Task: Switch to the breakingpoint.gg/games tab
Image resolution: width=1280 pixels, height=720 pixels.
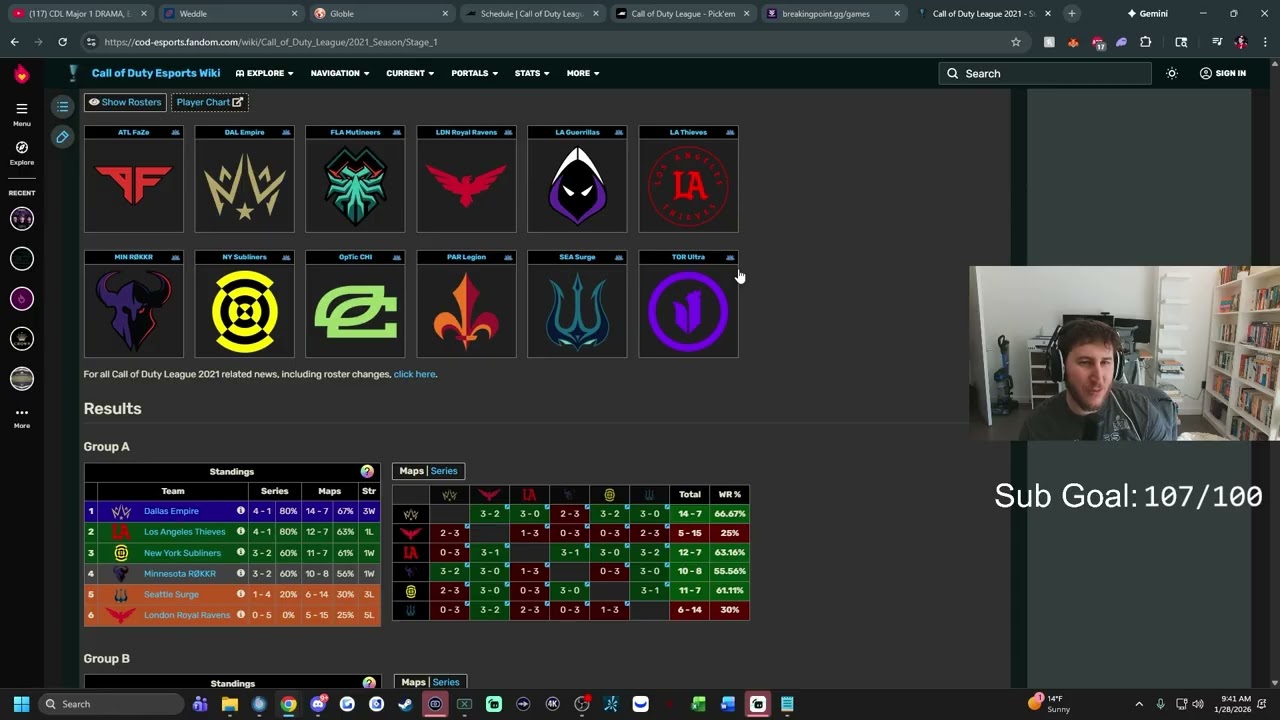Action: pyautogui.click(x=834, y=14)
